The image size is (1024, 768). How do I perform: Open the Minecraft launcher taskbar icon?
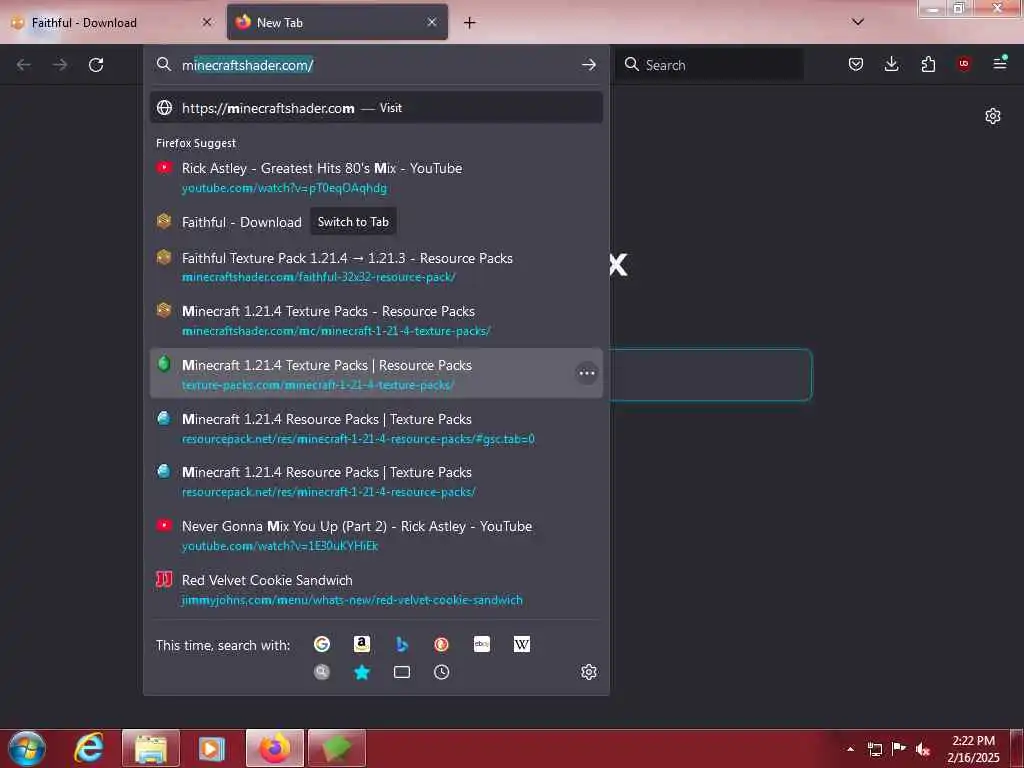point(337,748)
